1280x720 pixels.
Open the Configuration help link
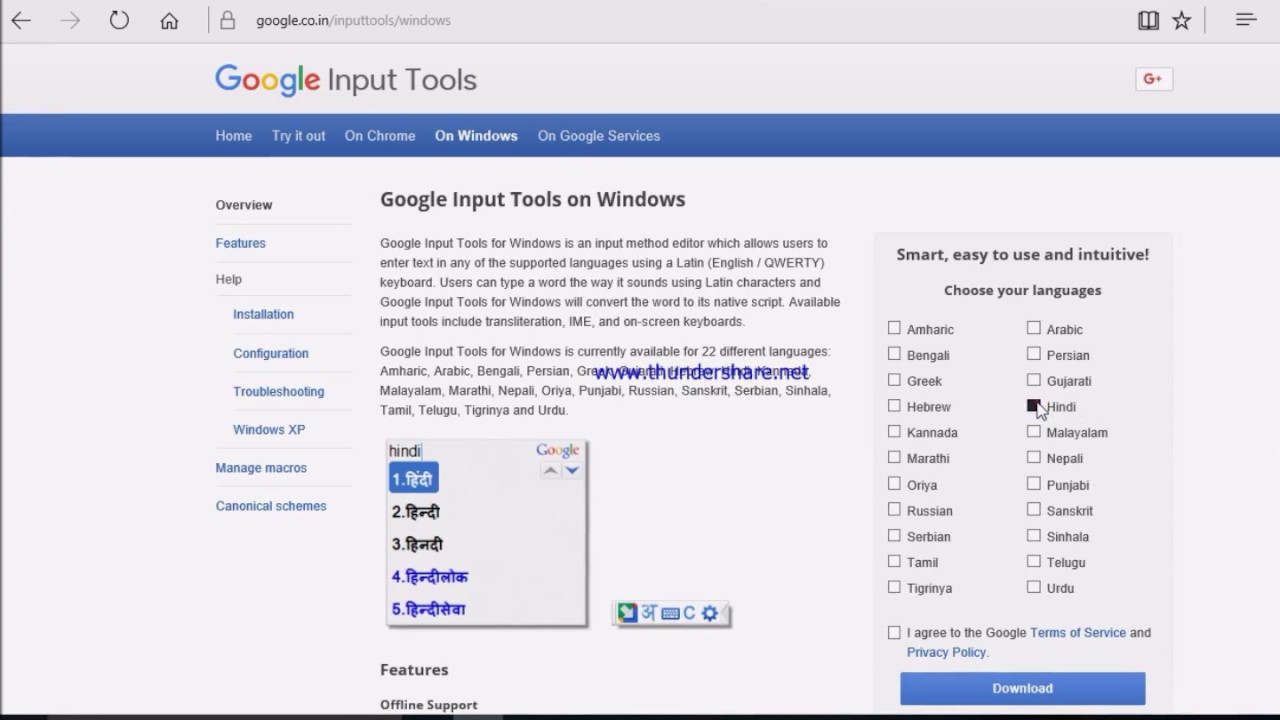click(x=271, y=353)
